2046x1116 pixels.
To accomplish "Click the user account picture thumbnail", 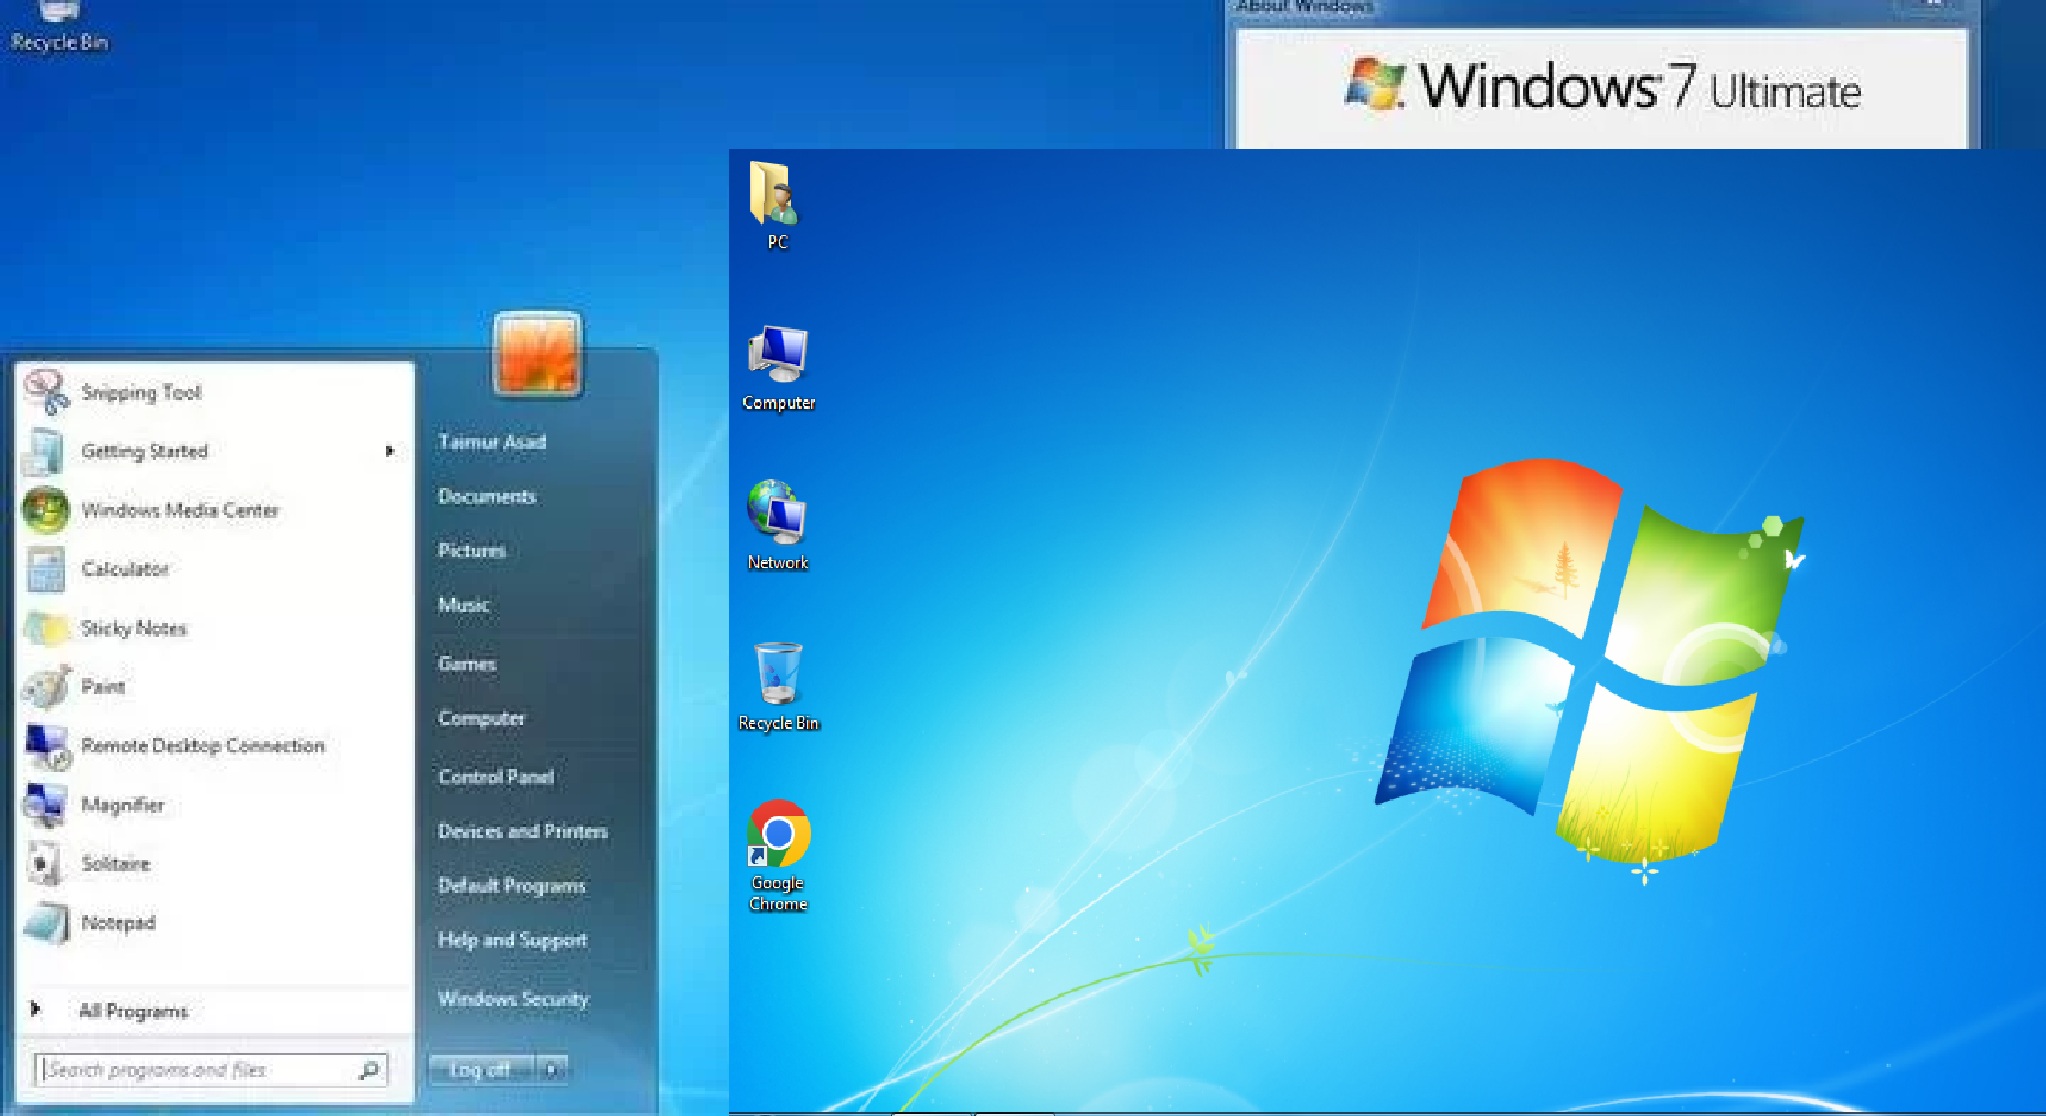I will coord(537,354).
